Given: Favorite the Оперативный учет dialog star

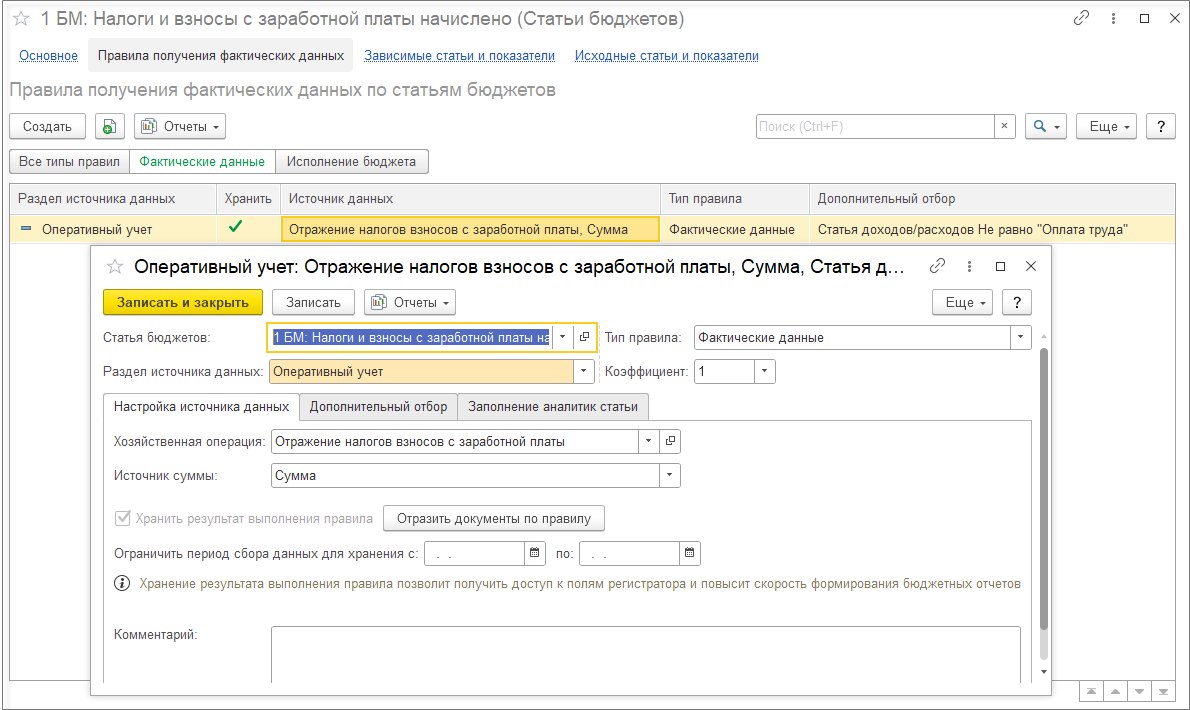Looking at the screenshot, I should (115, 266).
